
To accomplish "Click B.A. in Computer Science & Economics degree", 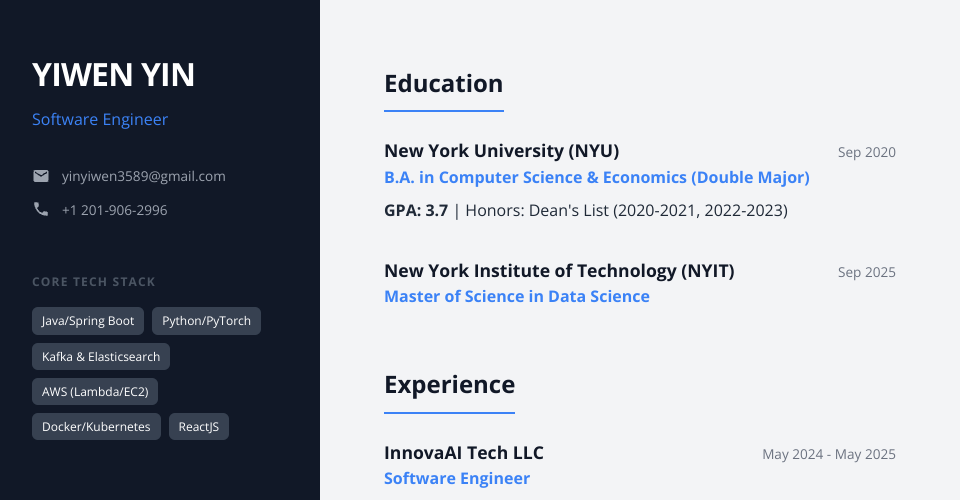I will coord(597,177).
